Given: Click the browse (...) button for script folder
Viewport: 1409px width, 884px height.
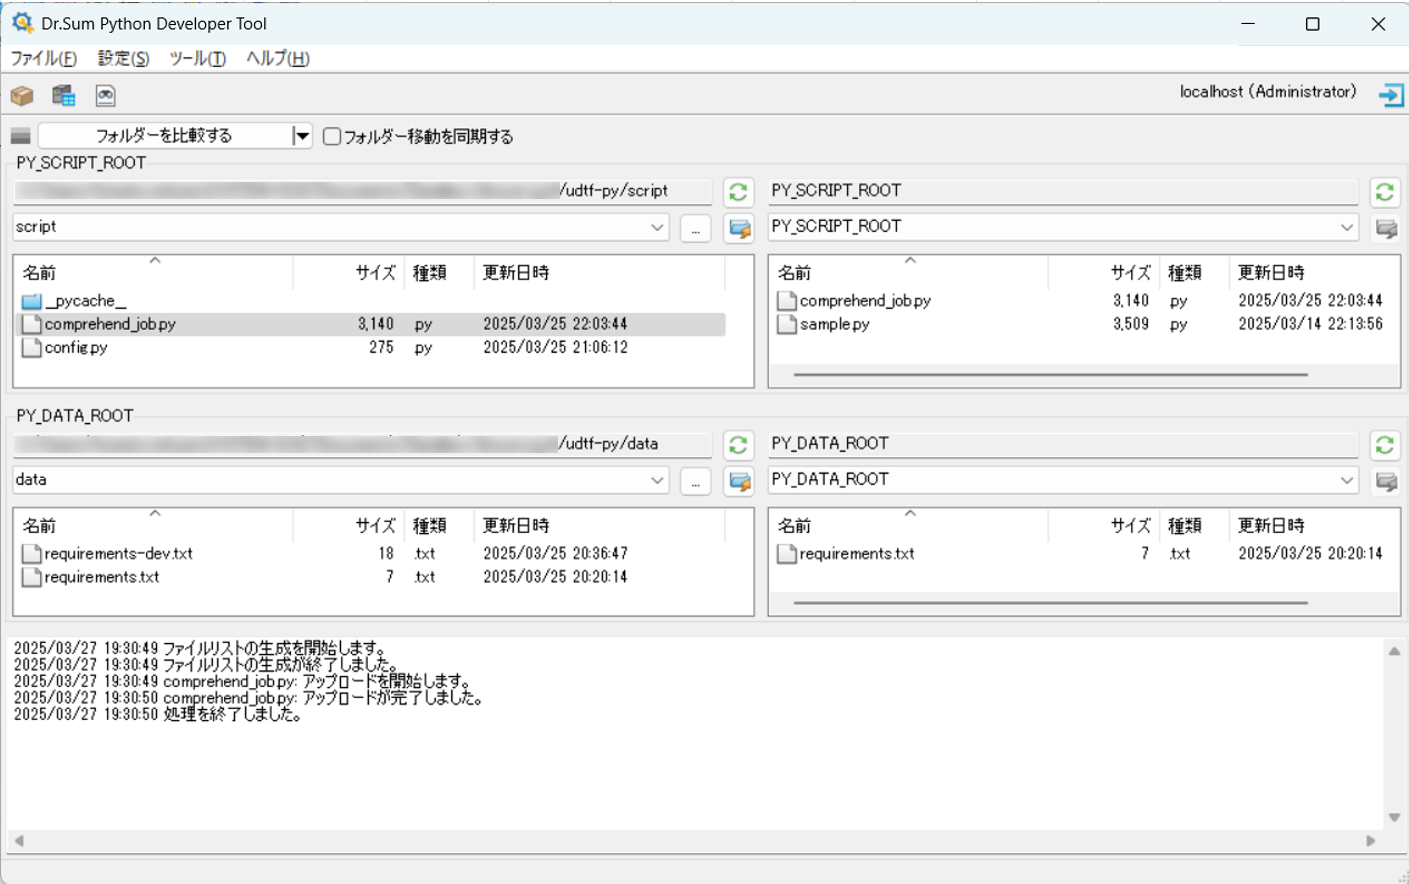Looking at the screenshot, I should [x=695, y=229].
